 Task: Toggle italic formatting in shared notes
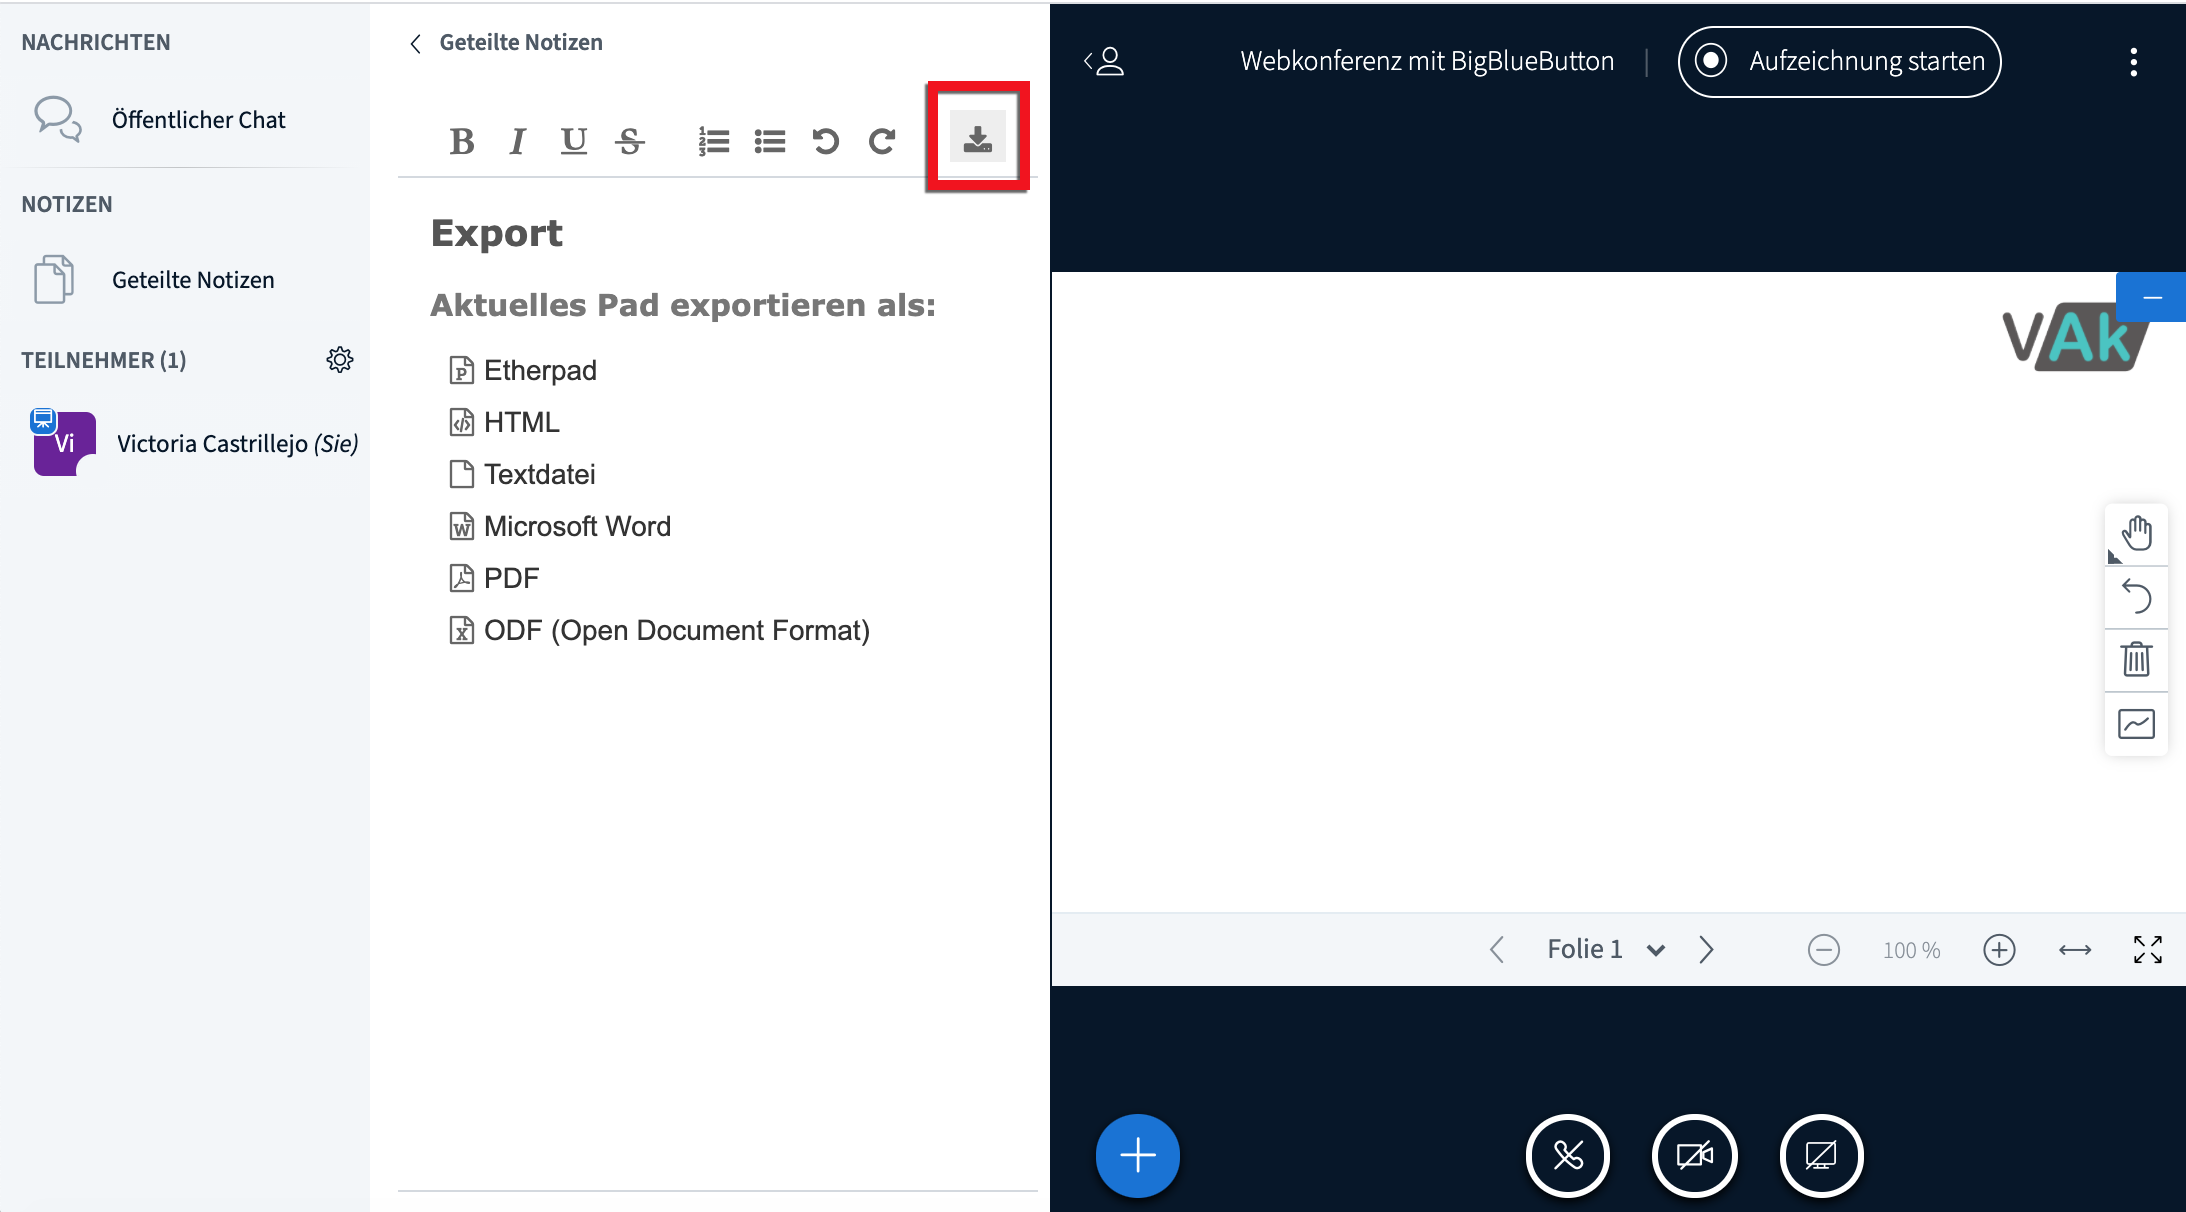(517, 141)
